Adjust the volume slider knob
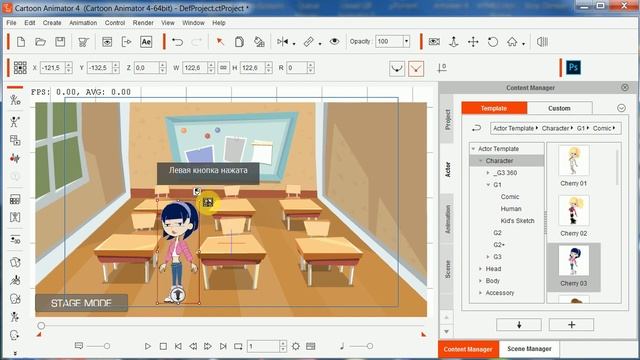The image size is (640, 360). click(x=369, y=346)
